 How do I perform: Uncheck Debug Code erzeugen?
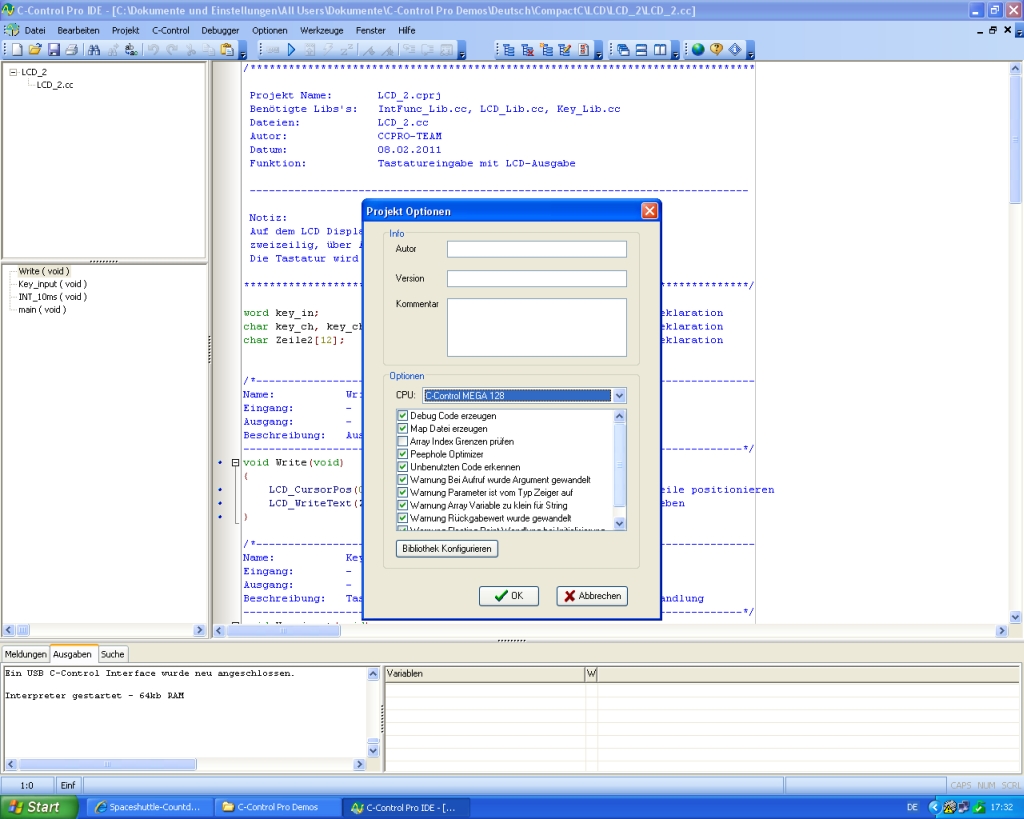(403, 415)
